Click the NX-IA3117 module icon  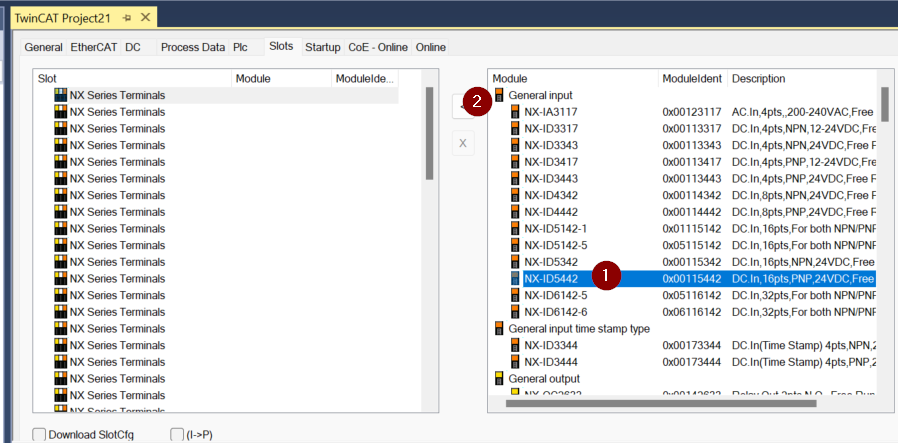point(515,112)
